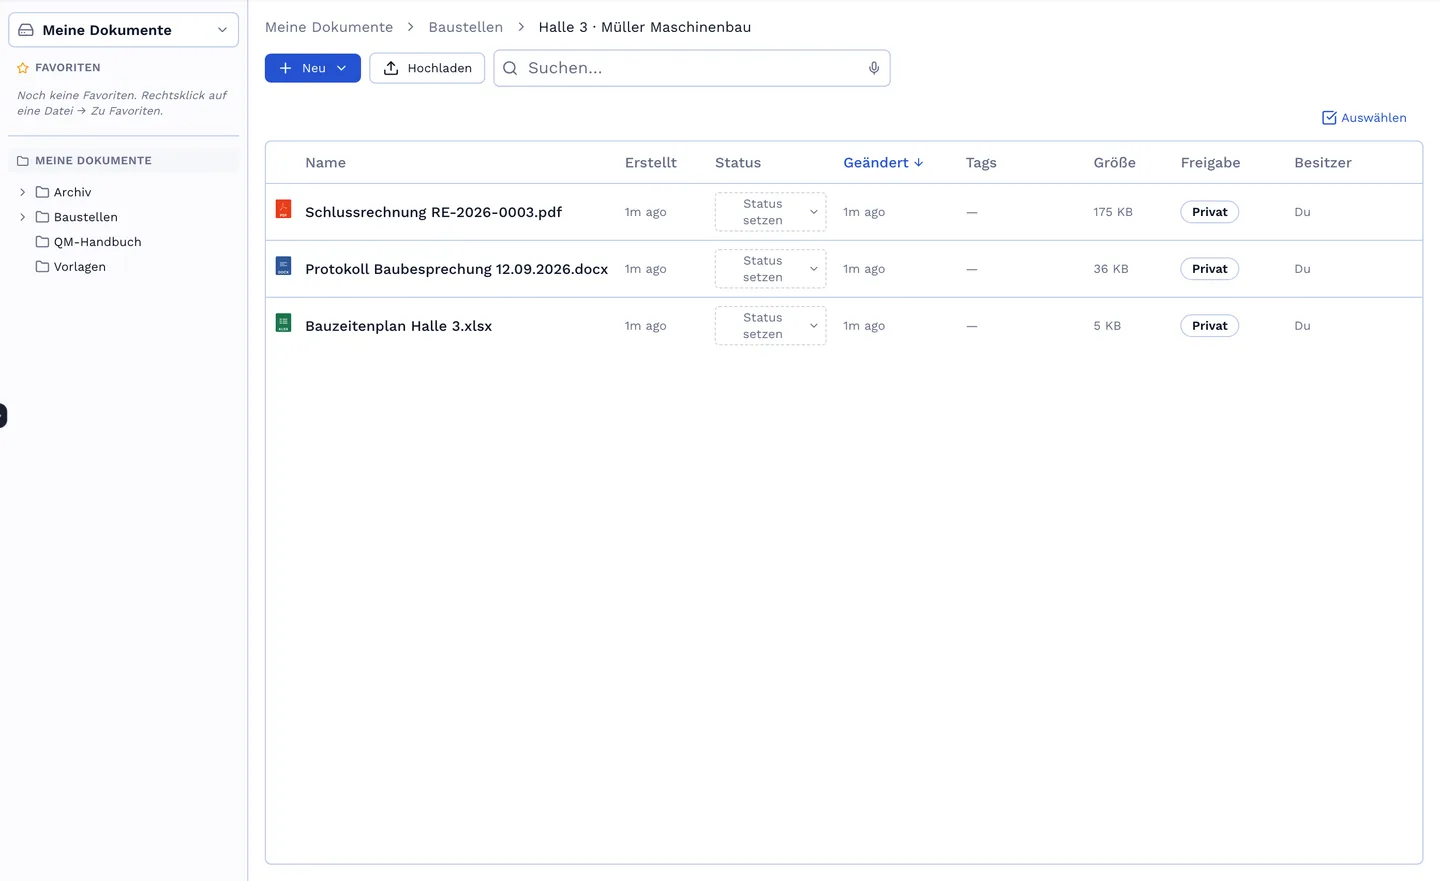Click the magnifier icon in the search field
The height and width of the screenshot is (881, 1440).
[510, 68]
